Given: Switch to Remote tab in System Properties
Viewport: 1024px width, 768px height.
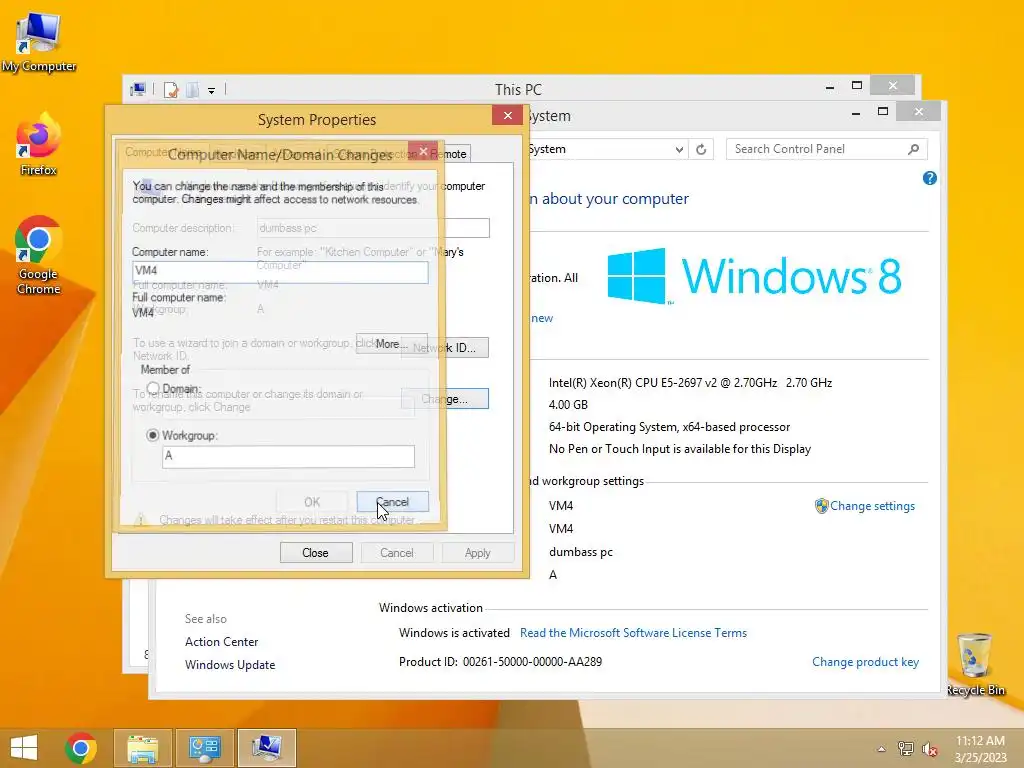Looking at the screenshot, I should (450, 154).
